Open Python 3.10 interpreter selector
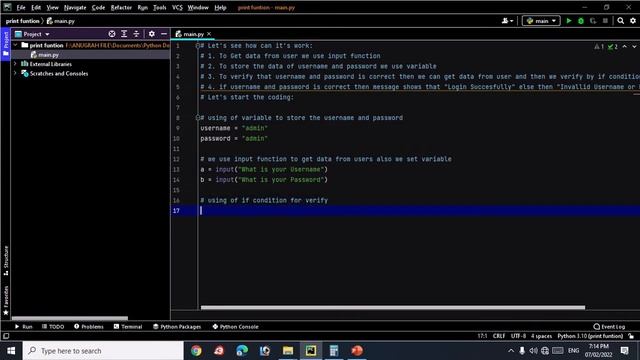Image resolution: width=640 pixels, height=360 pixels. 590,336
